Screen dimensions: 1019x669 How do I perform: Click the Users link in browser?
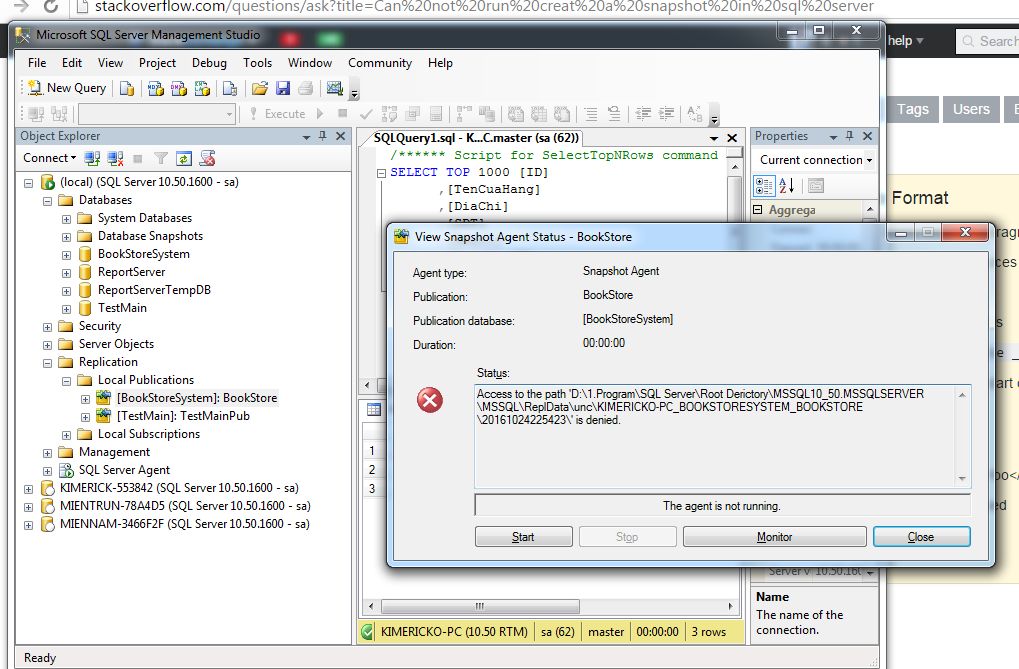click(x=971, y=109)
